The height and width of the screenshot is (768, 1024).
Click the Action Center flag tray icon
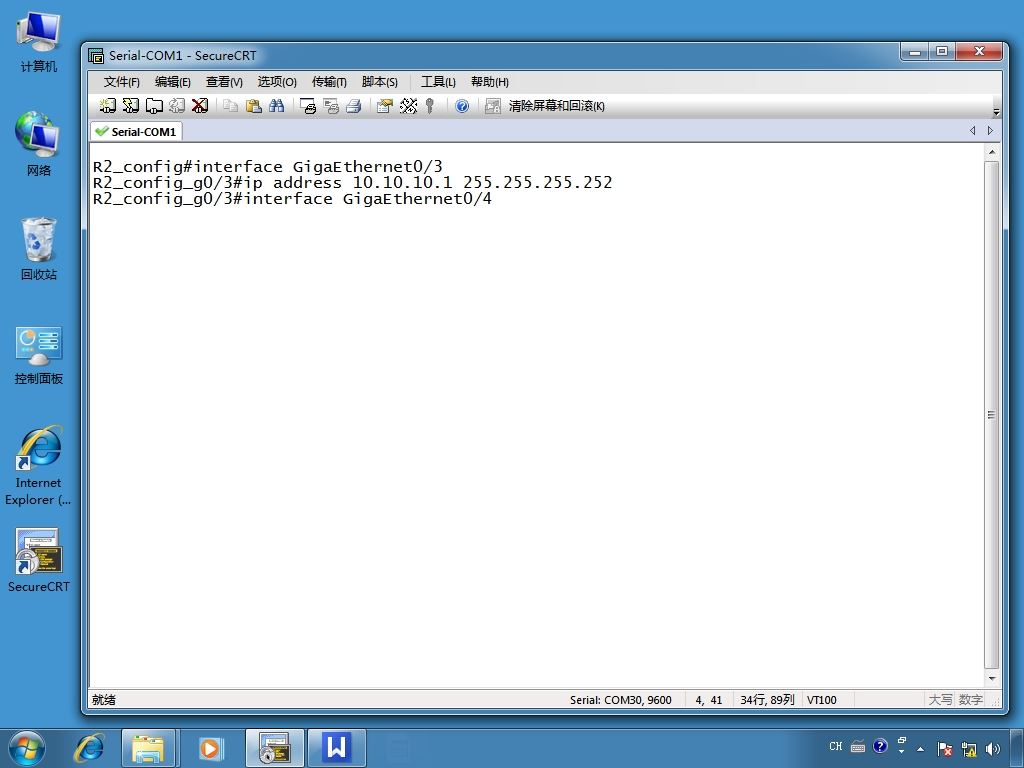(944, 748)
